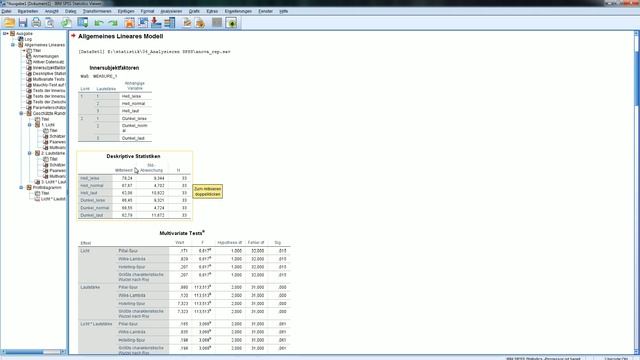Click the Zum Aktivieren doppelklicken tooltip
Viewport: 640px width, 360px height.
click(207, 191)
